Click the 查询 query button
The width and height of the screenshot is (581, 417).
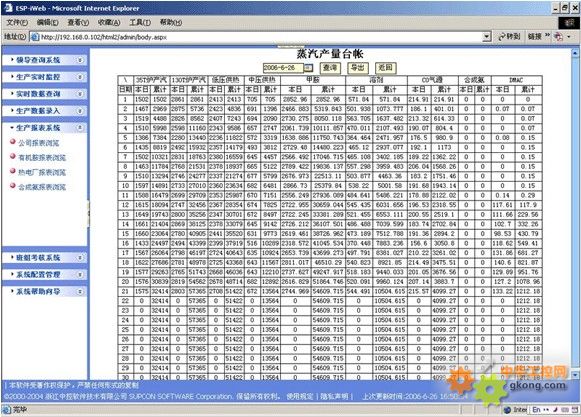pyautogui.click(x=330, y=68)
